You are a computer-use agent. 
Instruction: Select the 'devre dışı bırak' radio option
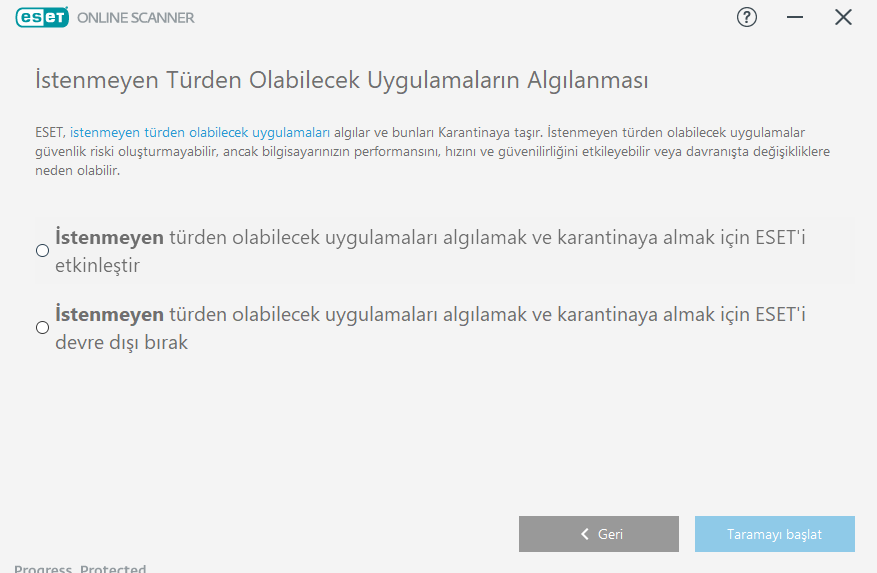pyautogui.click(x=43, y=327)
